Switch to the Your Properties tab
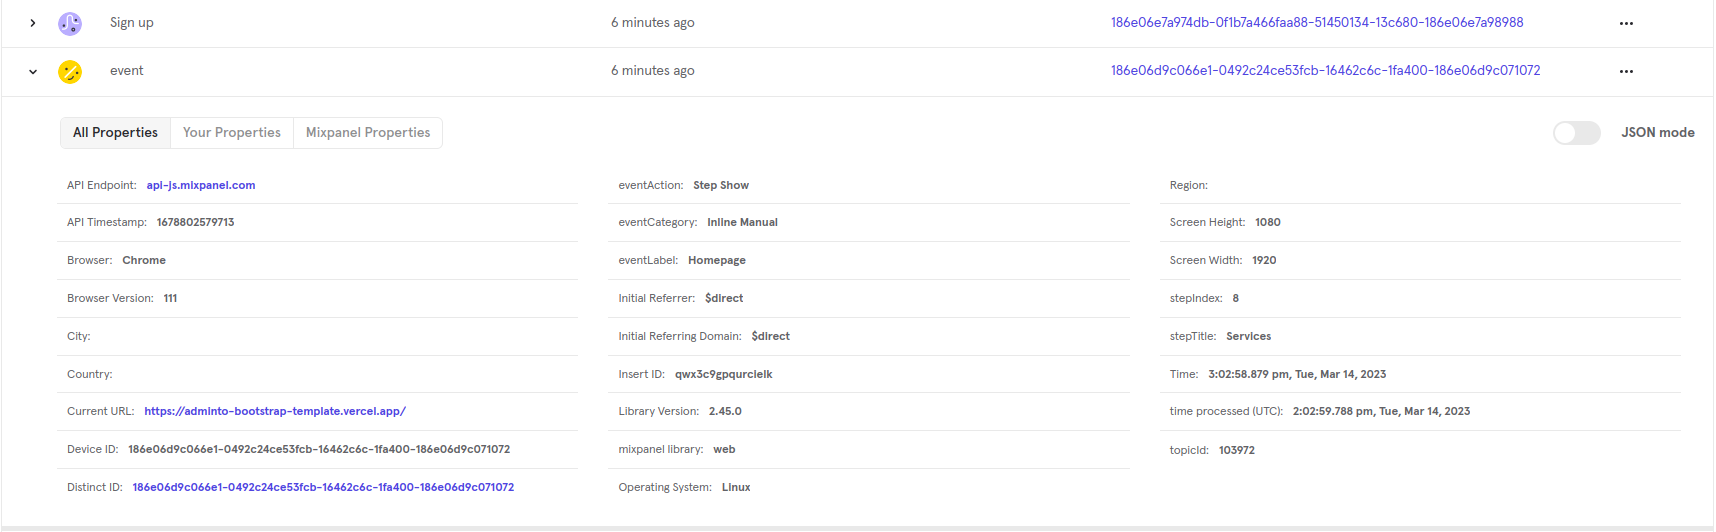The width and height of the screenshot is (1716, 532). [232, 133]
